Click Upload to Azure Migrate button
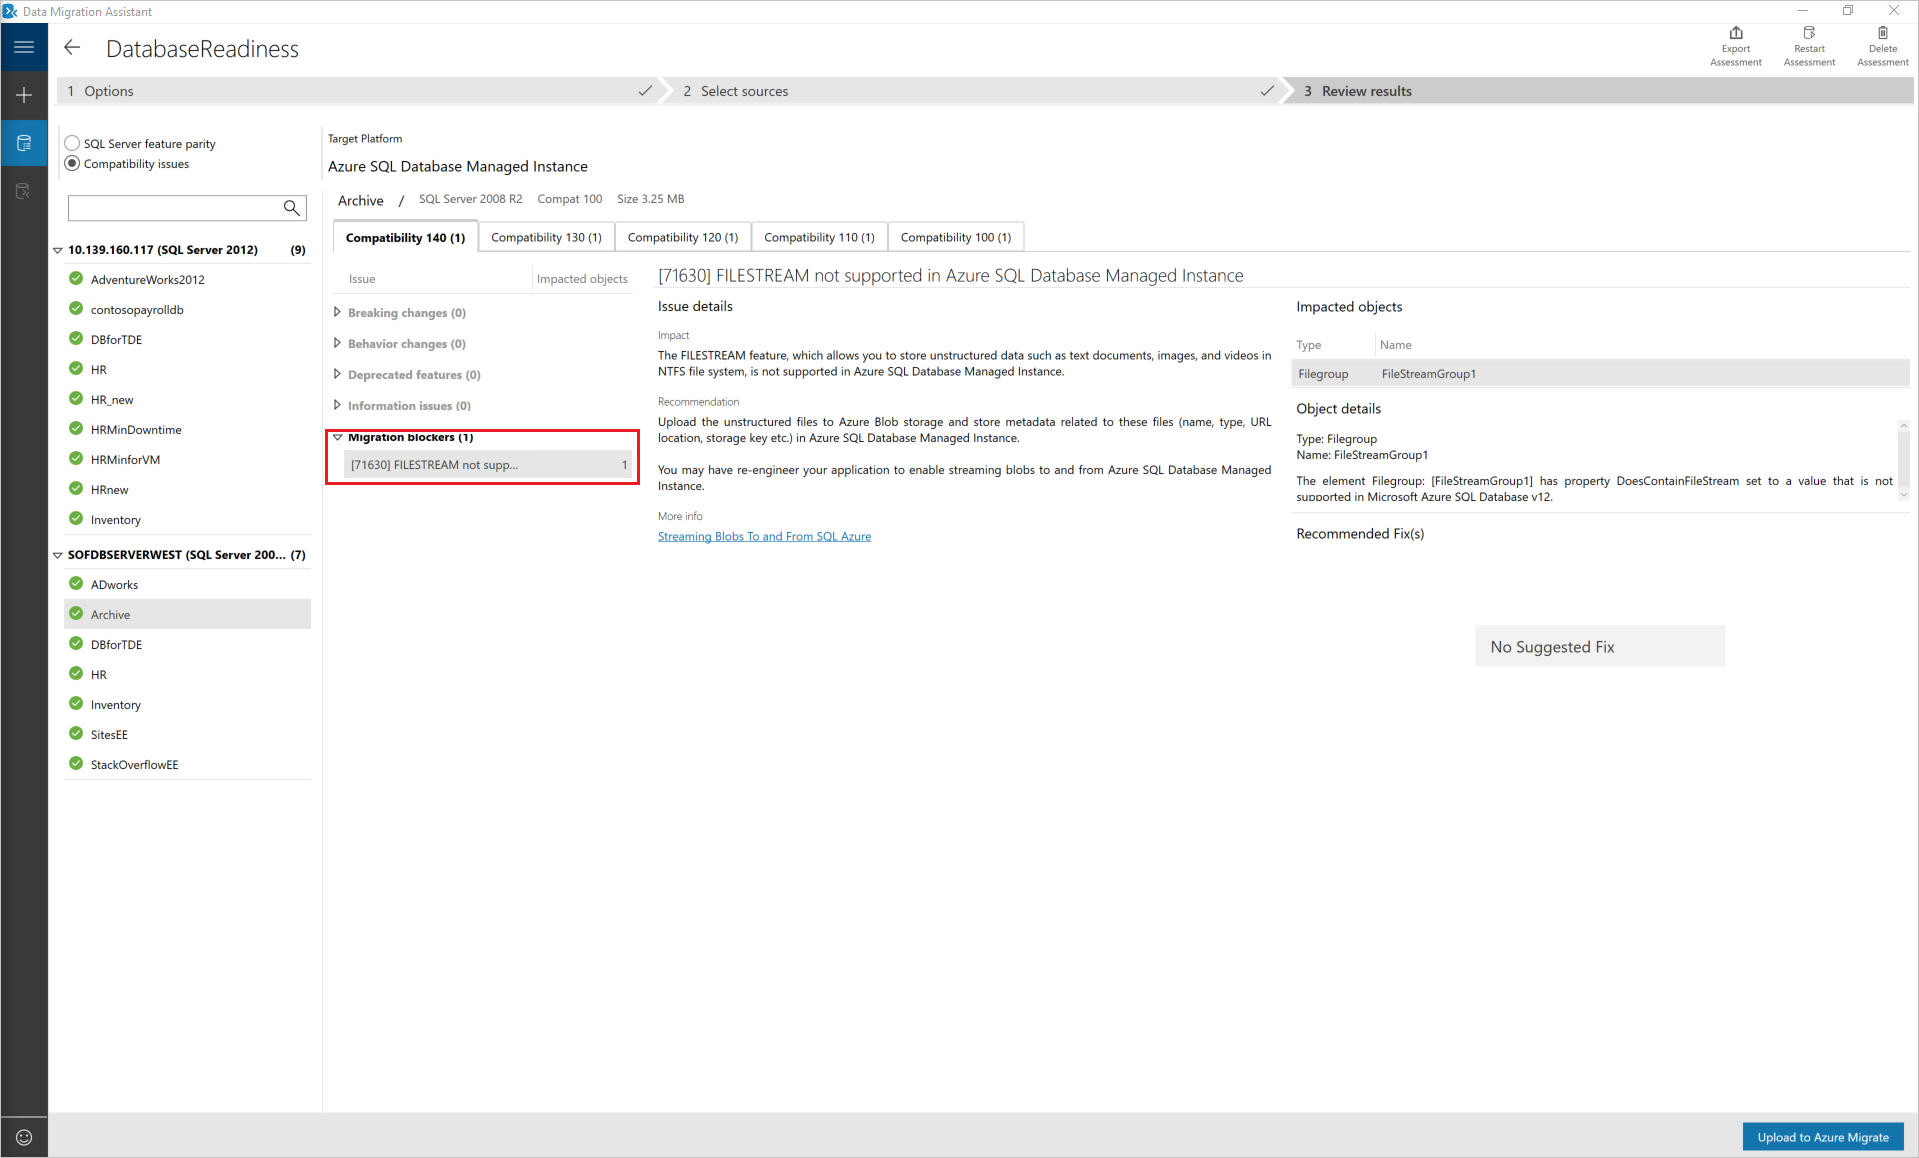This screenshot has width=1919, height=1158. 1823,1137
